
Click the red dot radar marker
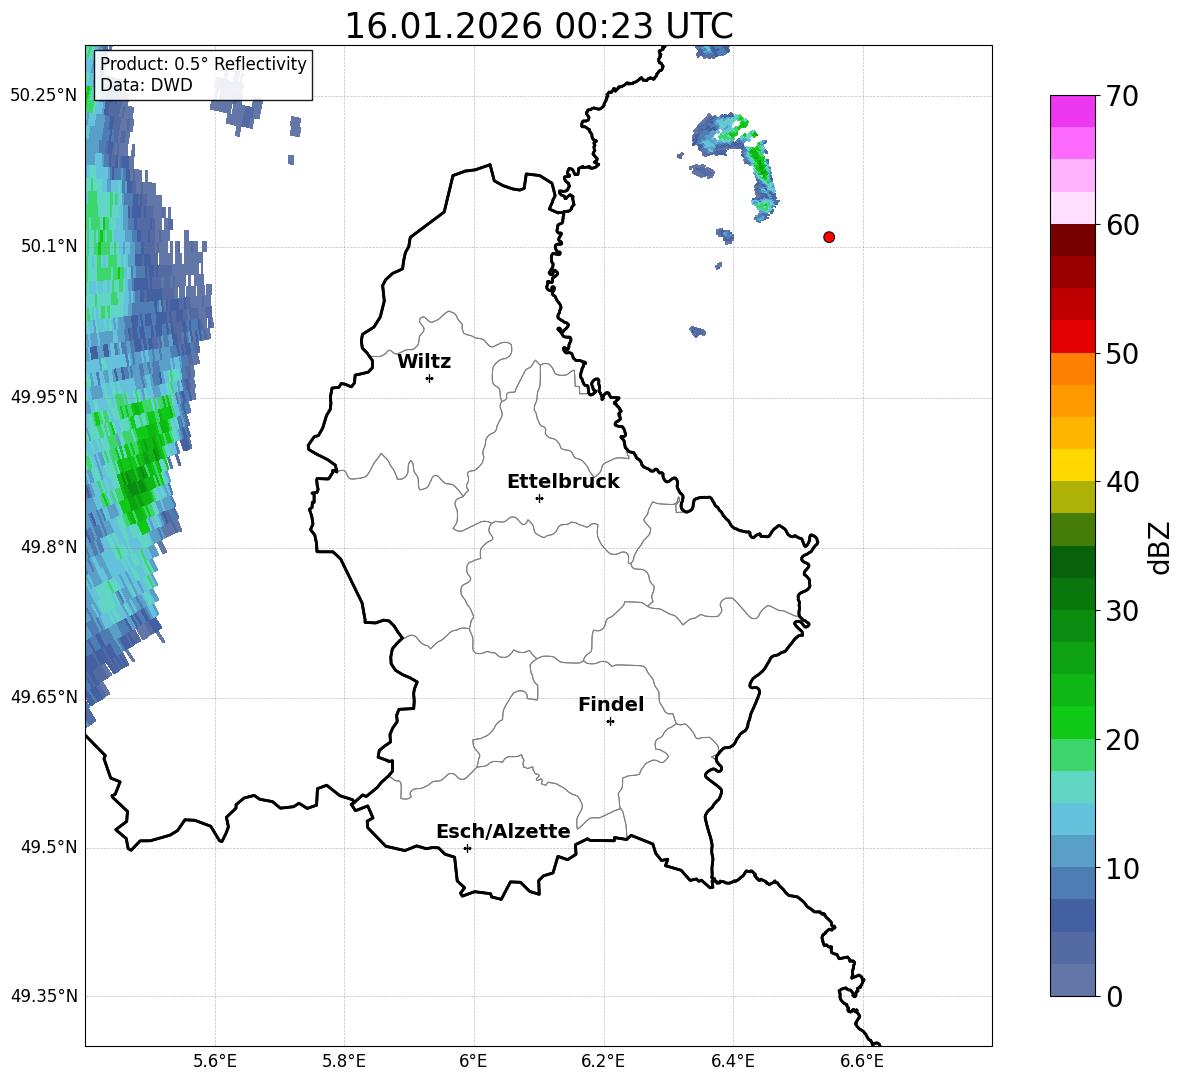pos(828,237)
